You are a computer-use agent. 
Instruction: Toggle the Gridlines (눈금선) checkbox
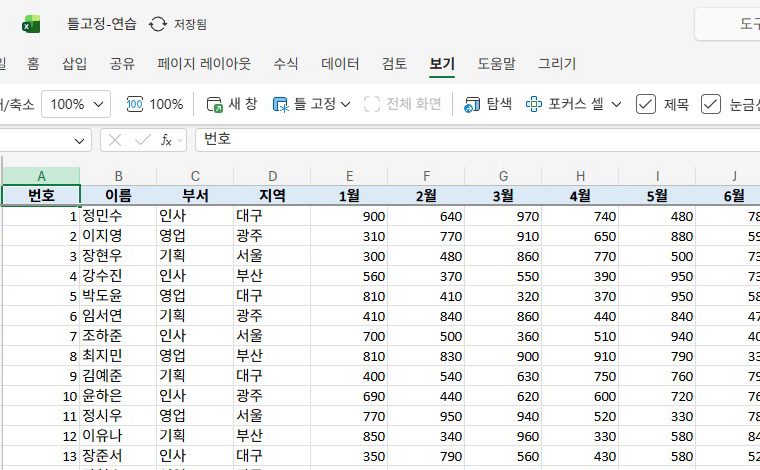(711, 104)
